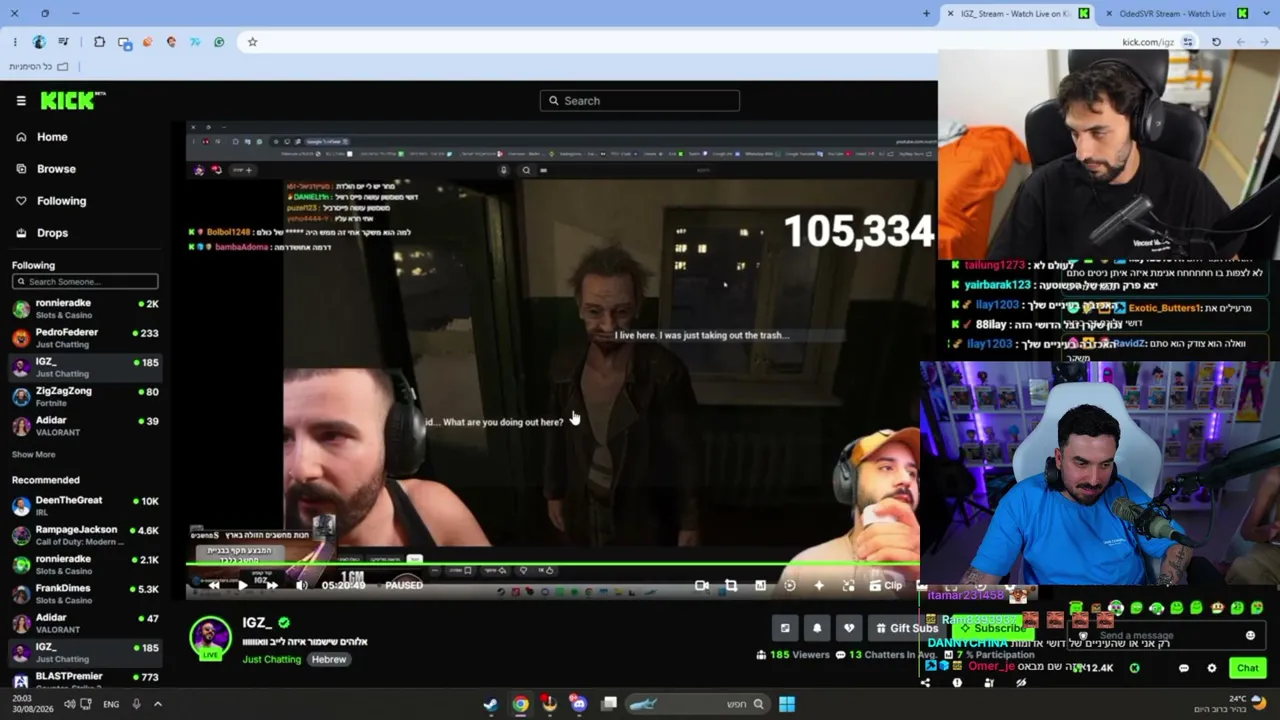Click the sparkle icon in player controls
1280x720 pixels.
tap(819, 586)
